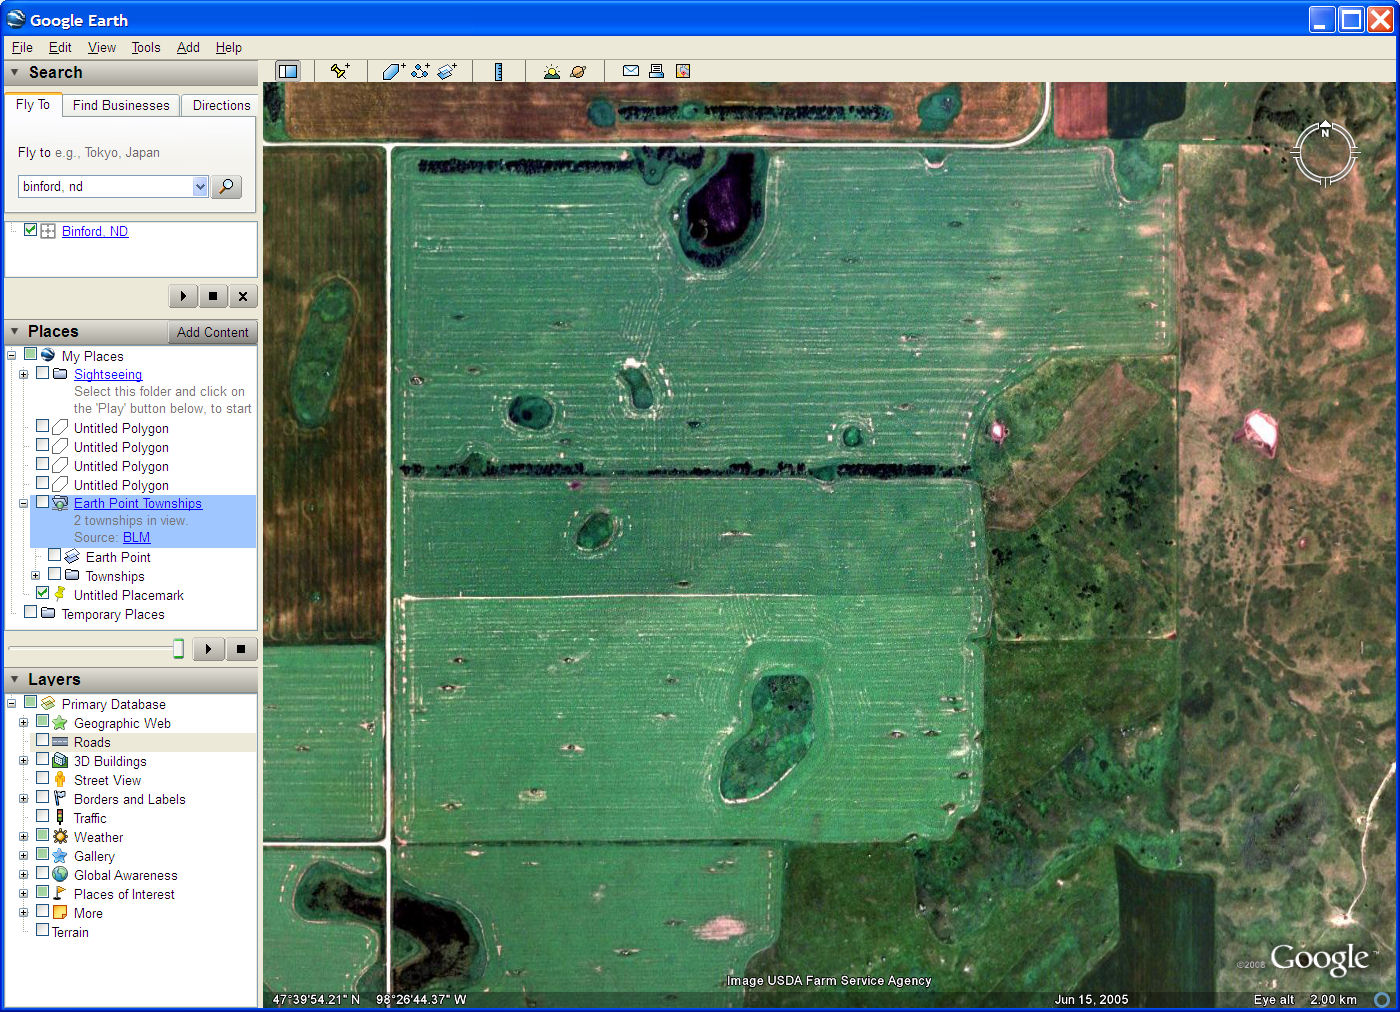Add a placemark with the pushpin icon

pos(340,71)
